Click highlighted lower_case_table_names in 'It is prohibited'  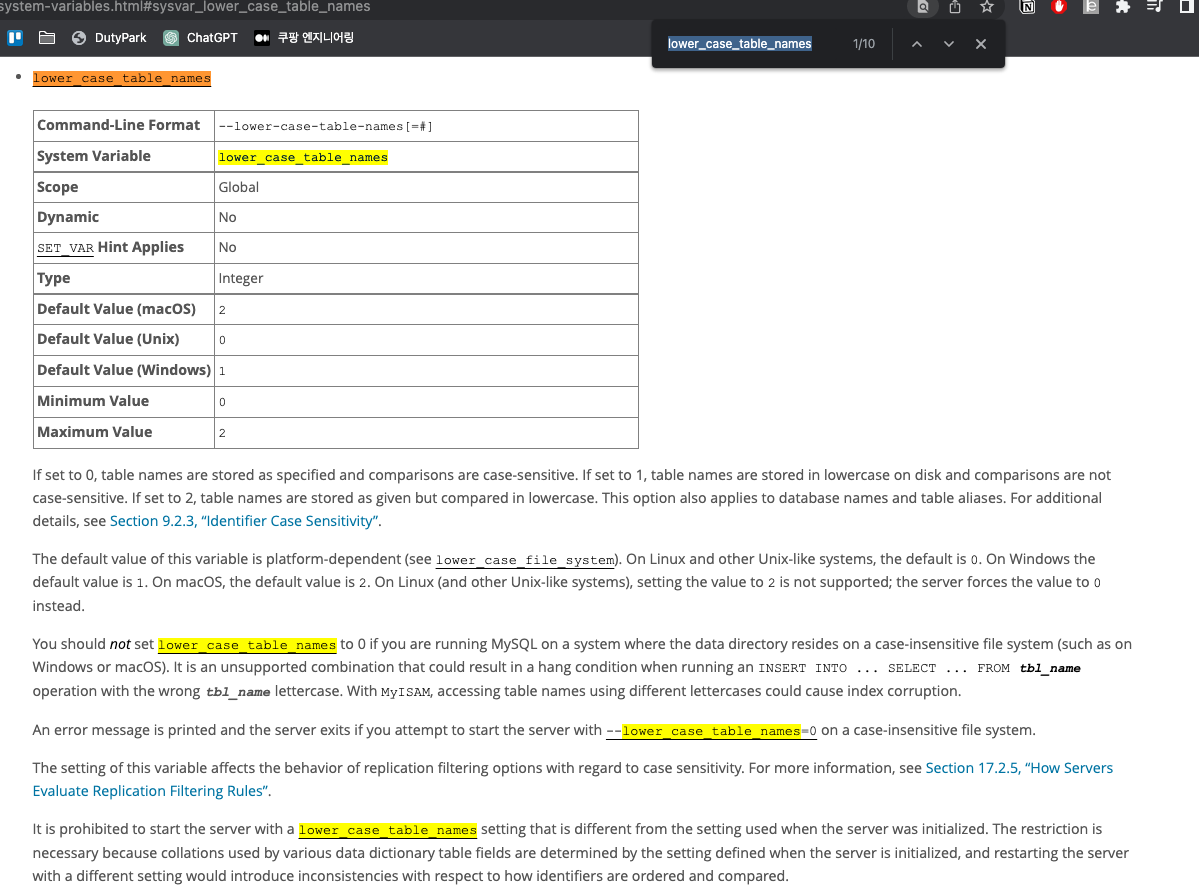coord(388,830)
